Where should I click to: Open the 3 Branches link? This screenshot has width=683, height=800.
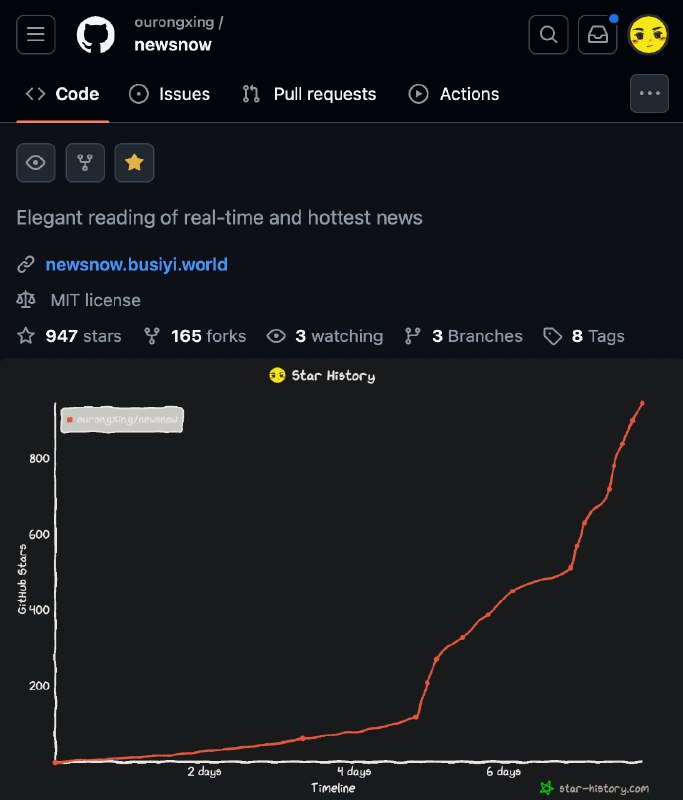tap(464, 336)
